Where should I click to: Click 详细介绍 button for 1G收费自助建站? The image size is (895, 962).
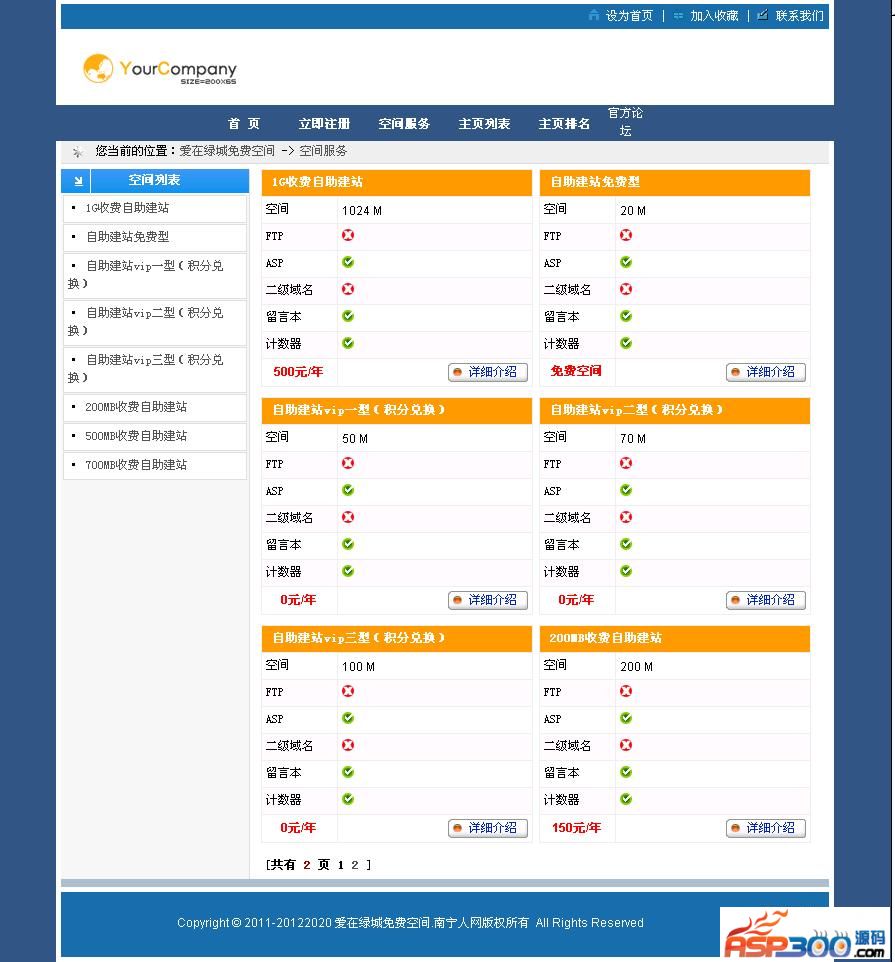[488, 372]
